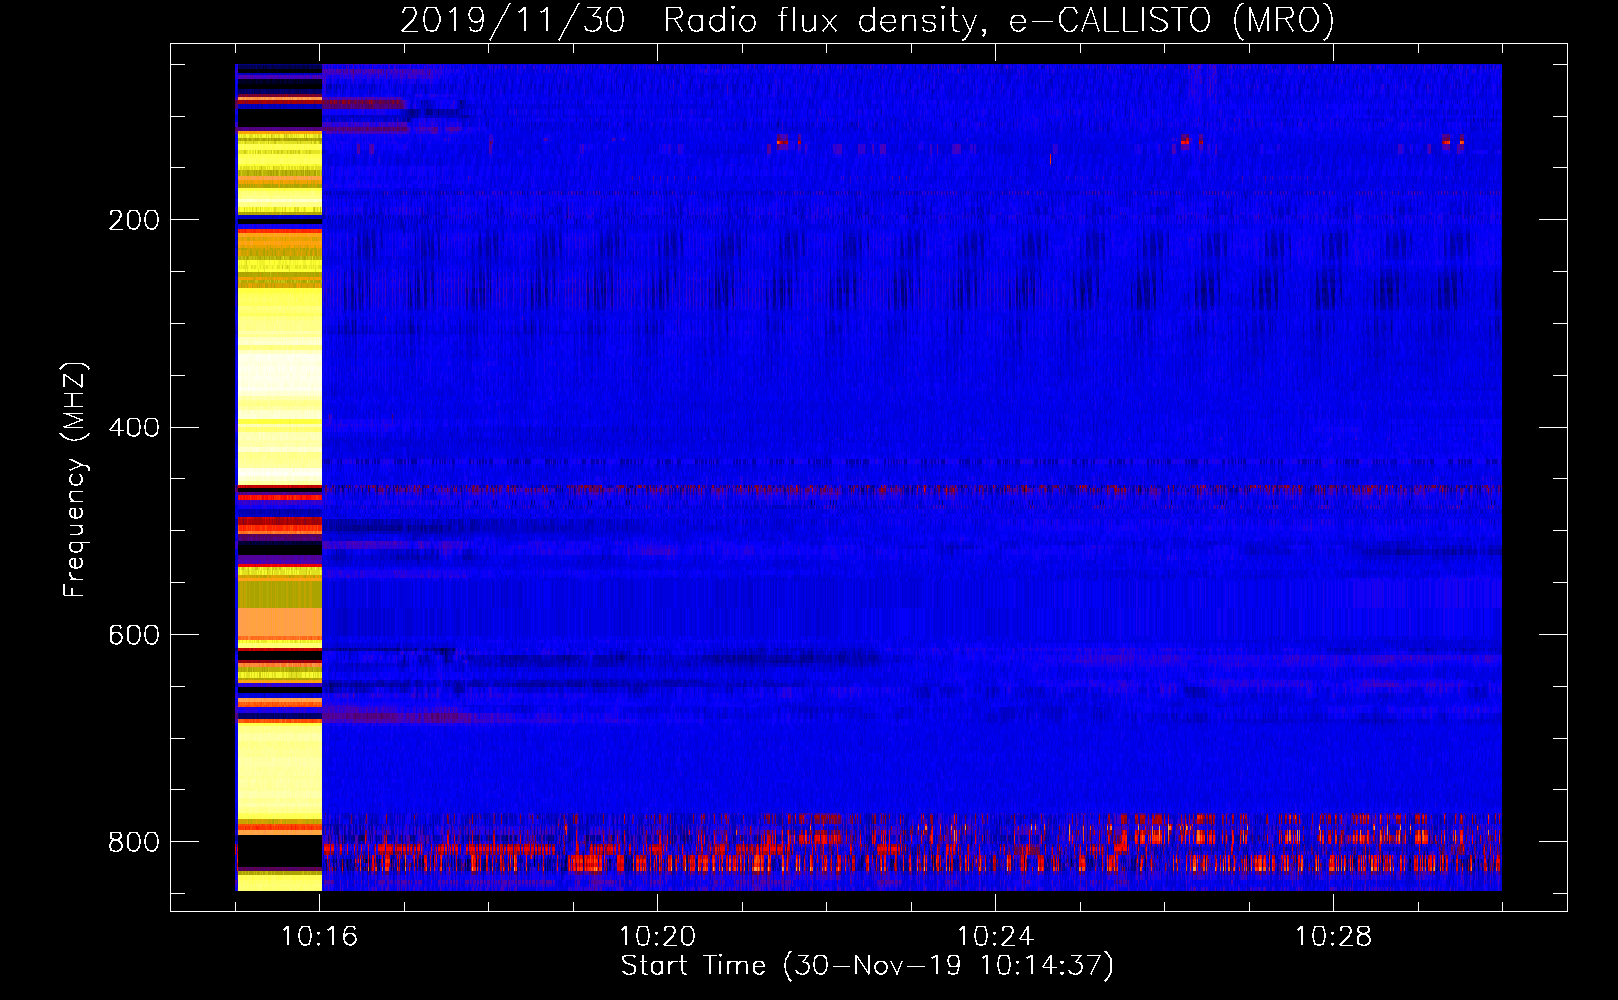The width and height of the screenshot is (1618, 1000).
Task: Click the 'Frequency (MHZ)' axis label
Action: [x=75, y=479]
